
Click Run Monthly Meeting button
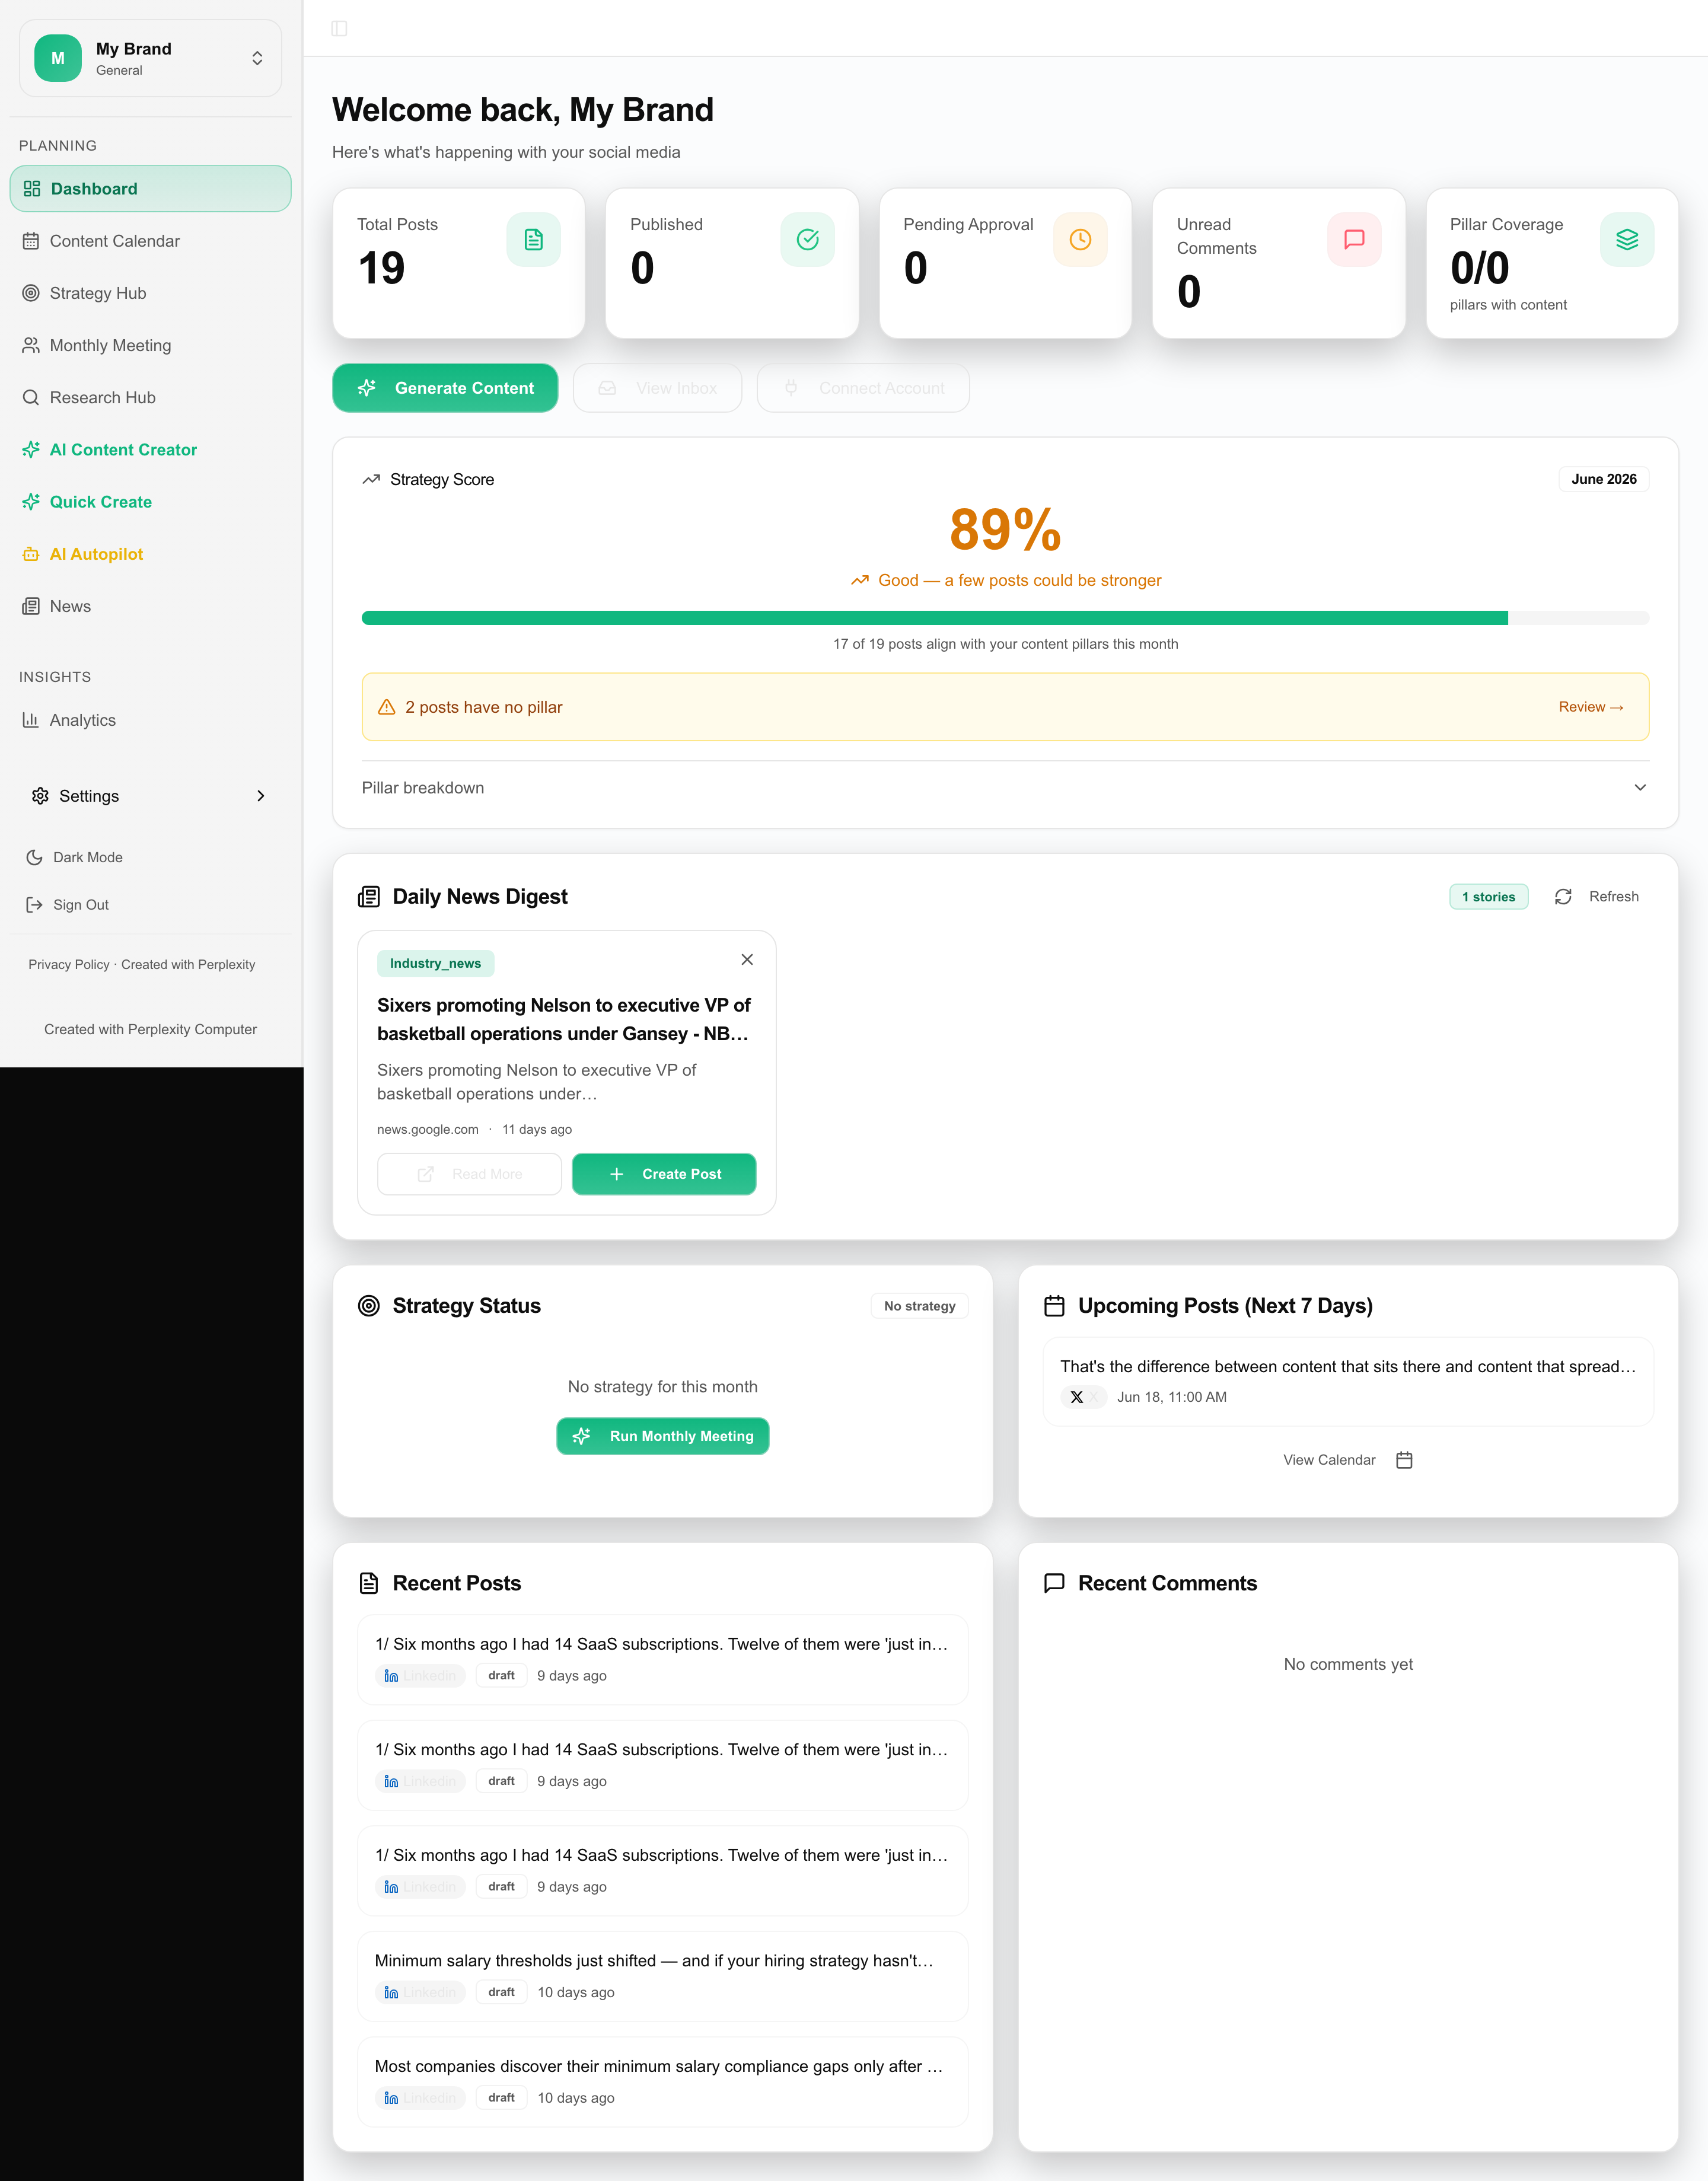(663, 1436)
